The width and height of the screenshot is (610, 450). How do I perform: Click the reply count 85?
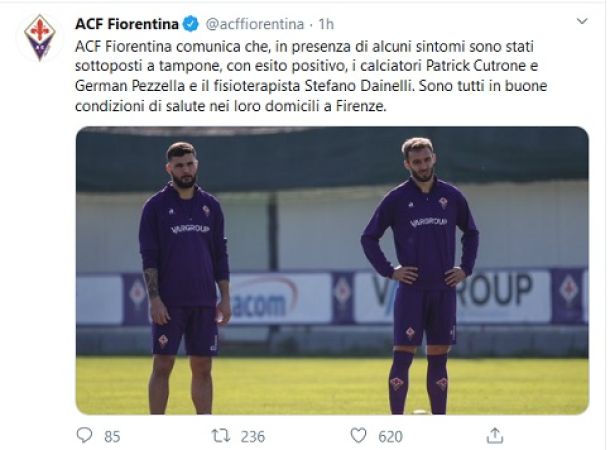[111, 436]
